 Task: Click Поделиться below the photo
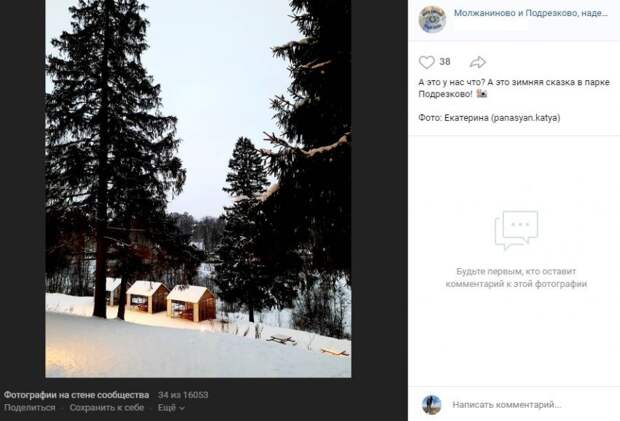(30, 408)
